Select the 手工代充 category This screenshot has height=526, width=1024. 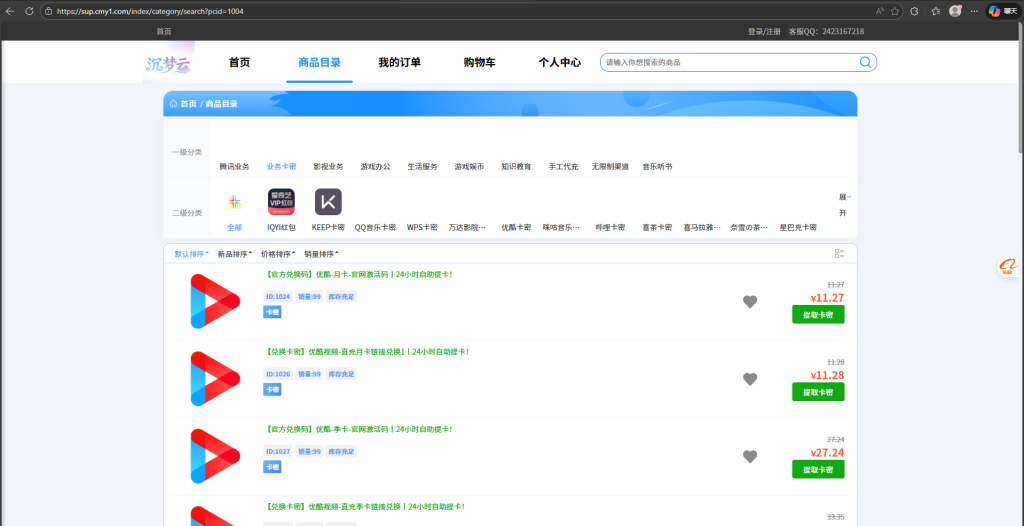point(564,167)
